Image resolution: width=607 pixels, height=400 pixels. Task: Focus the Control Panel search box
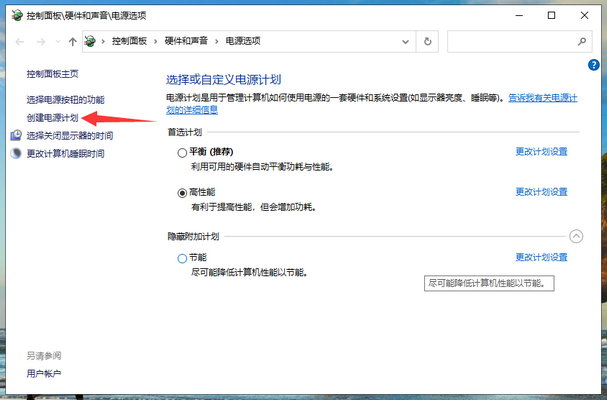[x=520, y=41]
